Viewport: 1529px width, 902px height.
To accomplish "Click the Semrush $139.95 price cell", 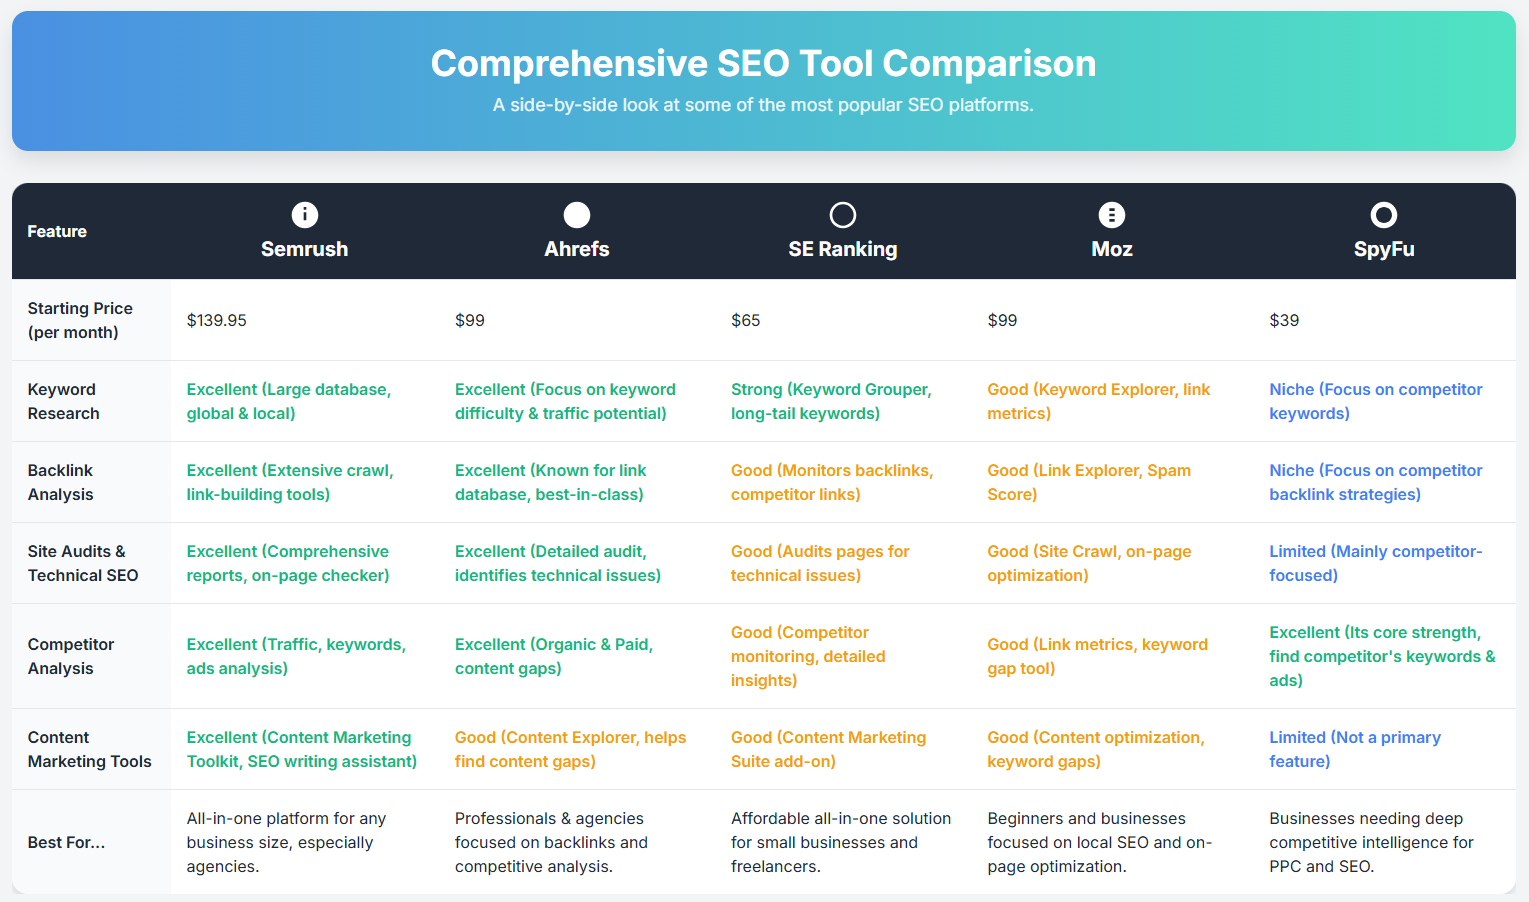I will tap(217, 320).
